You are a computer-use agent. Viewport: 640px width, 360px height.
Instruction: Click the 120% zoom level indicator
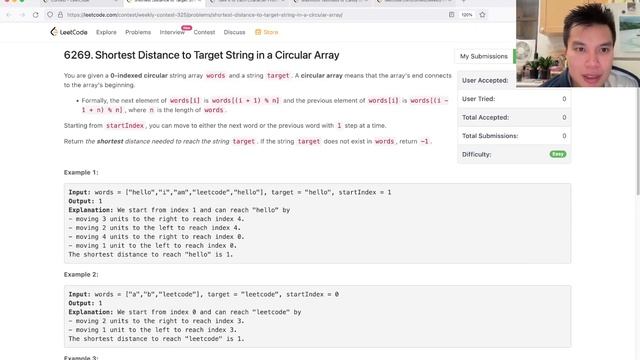[x=467, y=15]
